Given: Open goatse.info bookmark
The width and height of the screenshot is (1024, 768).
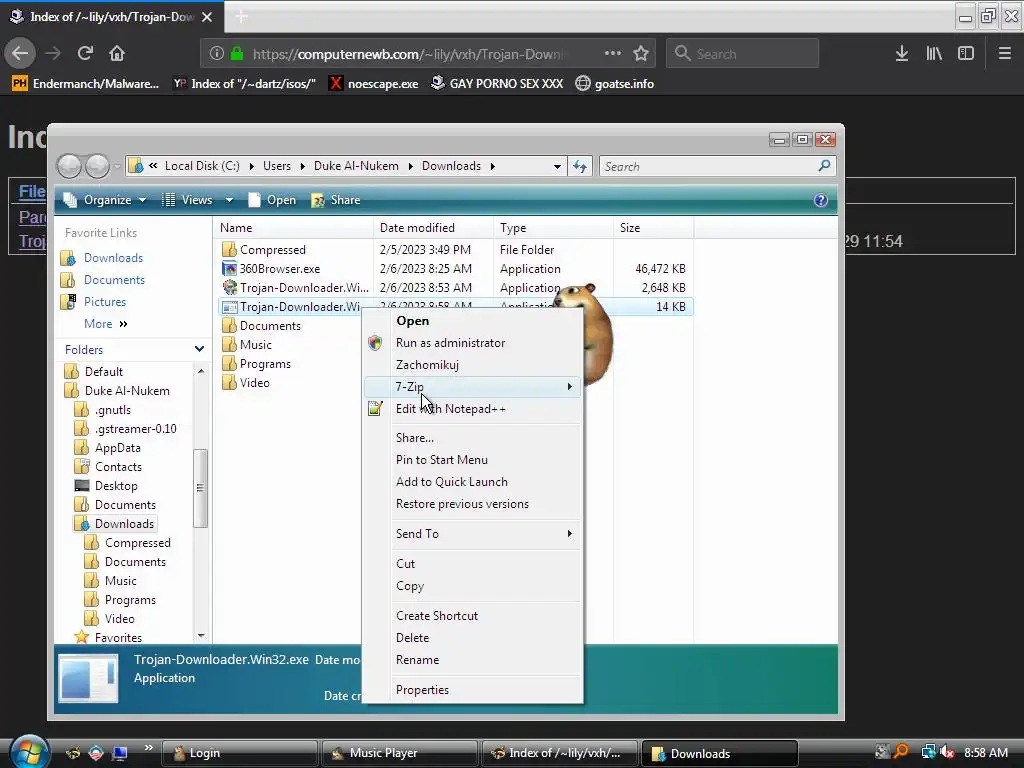Looking at the screenshot, I should coord(615,84).
